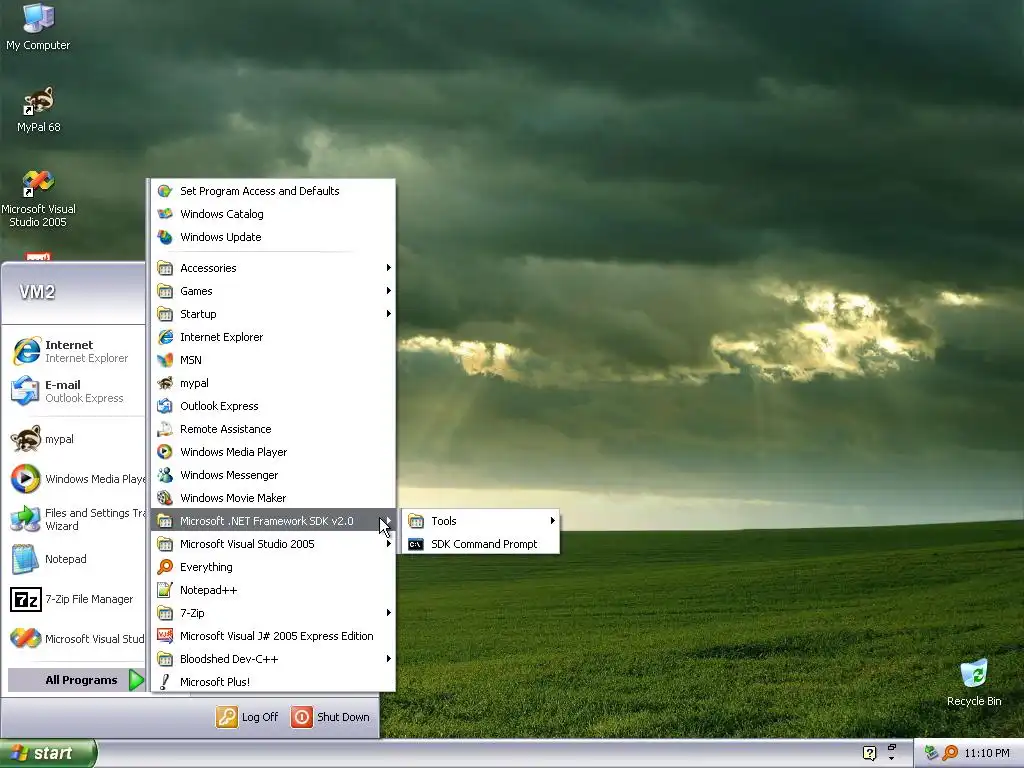
Task: Click the Shut Down button
Action: pos(331,717)
